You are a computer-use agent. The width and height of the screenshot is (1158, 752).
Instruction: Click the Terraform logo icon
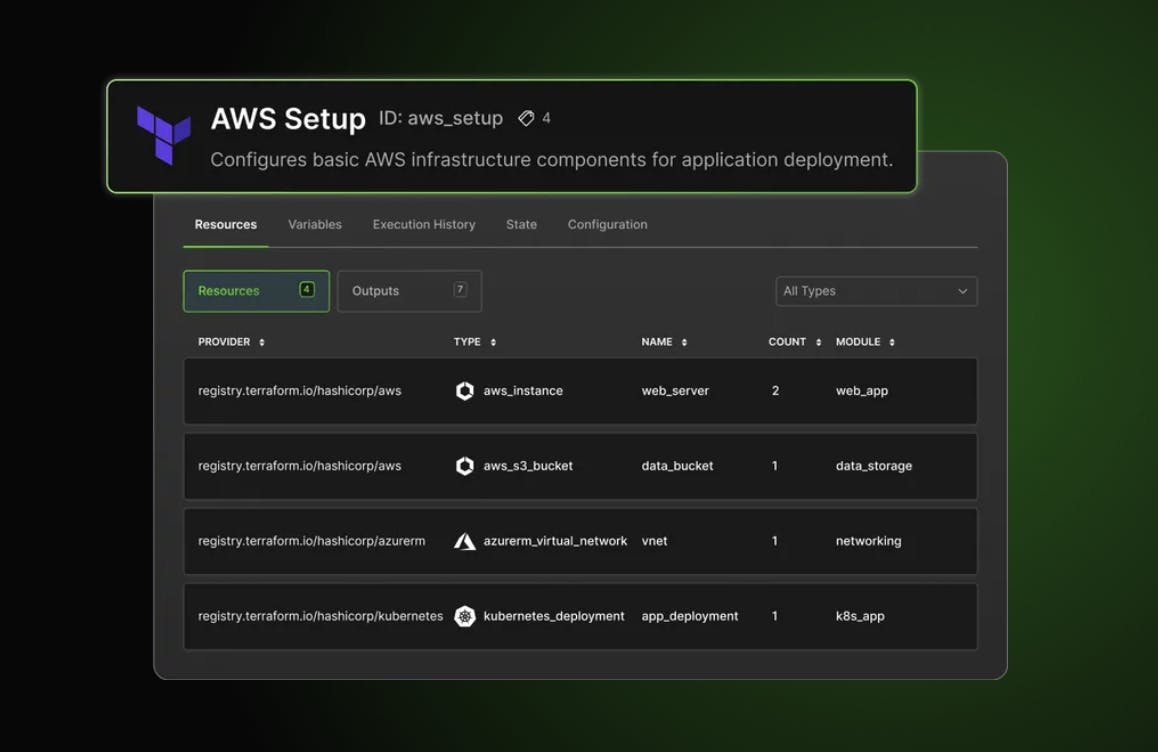[163, 134]
